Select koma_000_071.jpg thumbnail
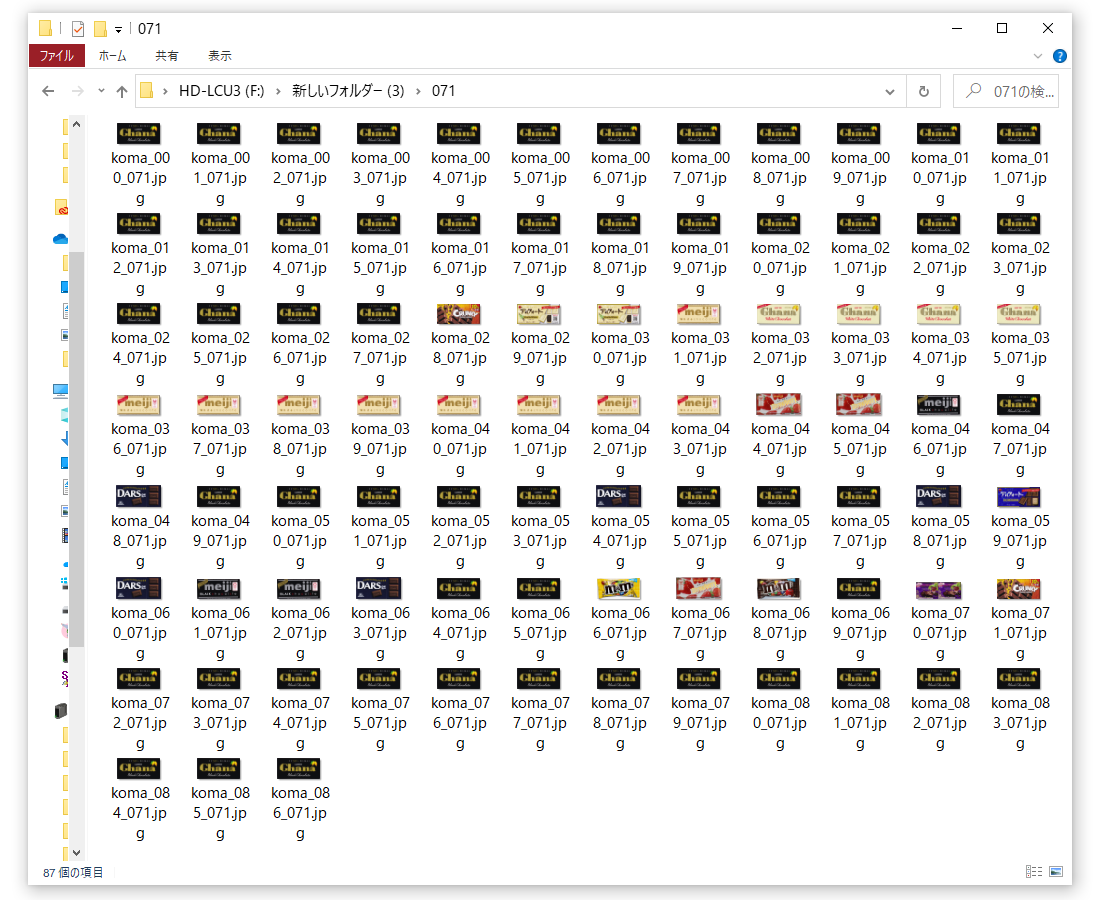The height and width of the screenshot is (900, 1100). pos(140,134)
